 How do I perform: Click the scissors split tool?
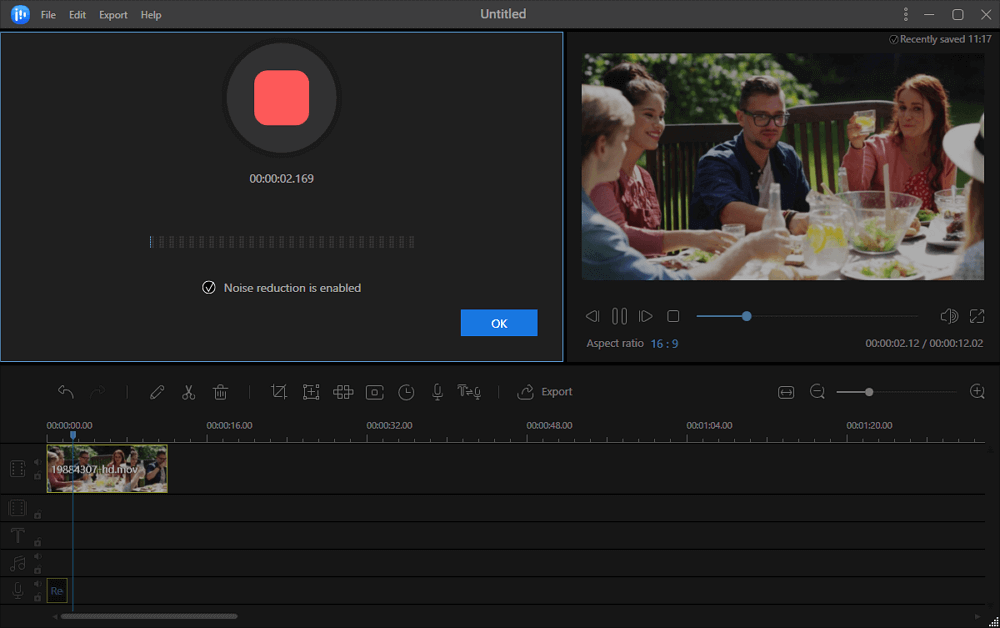188,392
